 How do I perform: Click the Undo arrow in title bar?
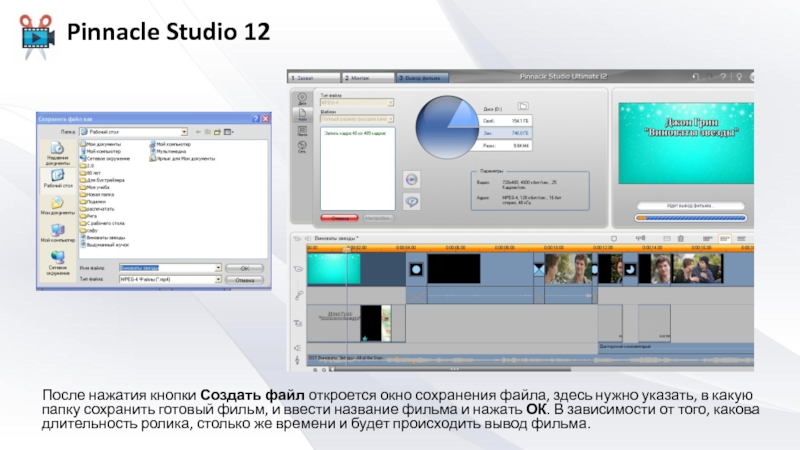(695, 77)
